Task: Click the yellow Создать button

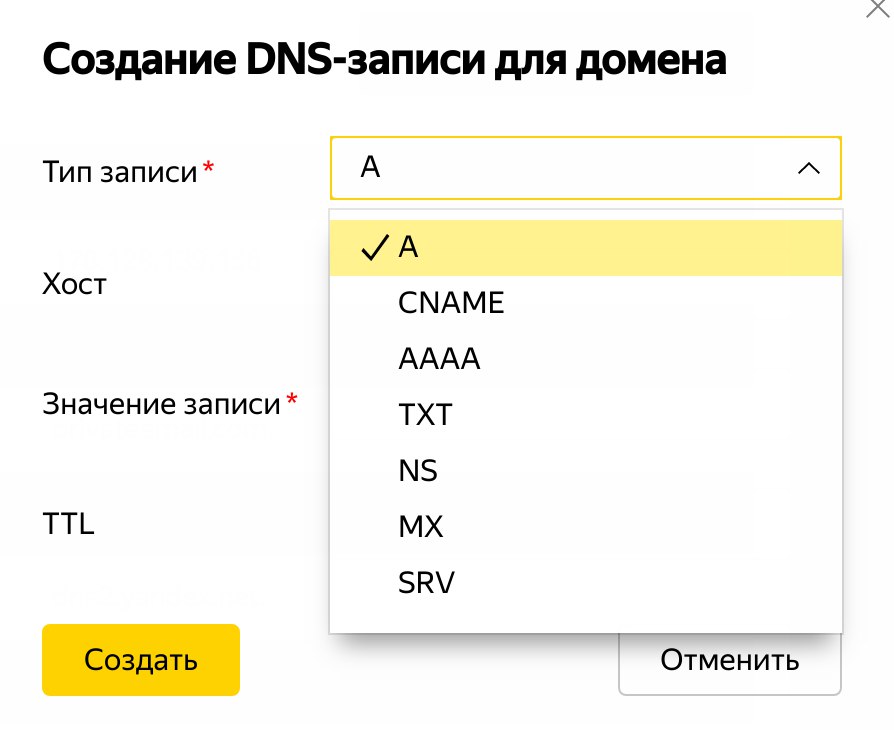Action: click(x=141, y=660)
